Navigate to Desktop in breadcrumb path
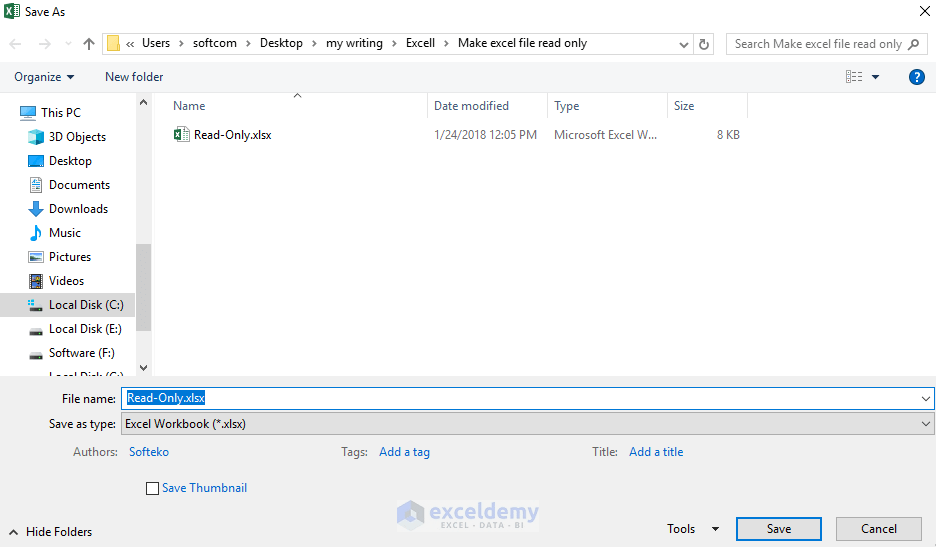The image size is (936, 547). coord(281,43)
